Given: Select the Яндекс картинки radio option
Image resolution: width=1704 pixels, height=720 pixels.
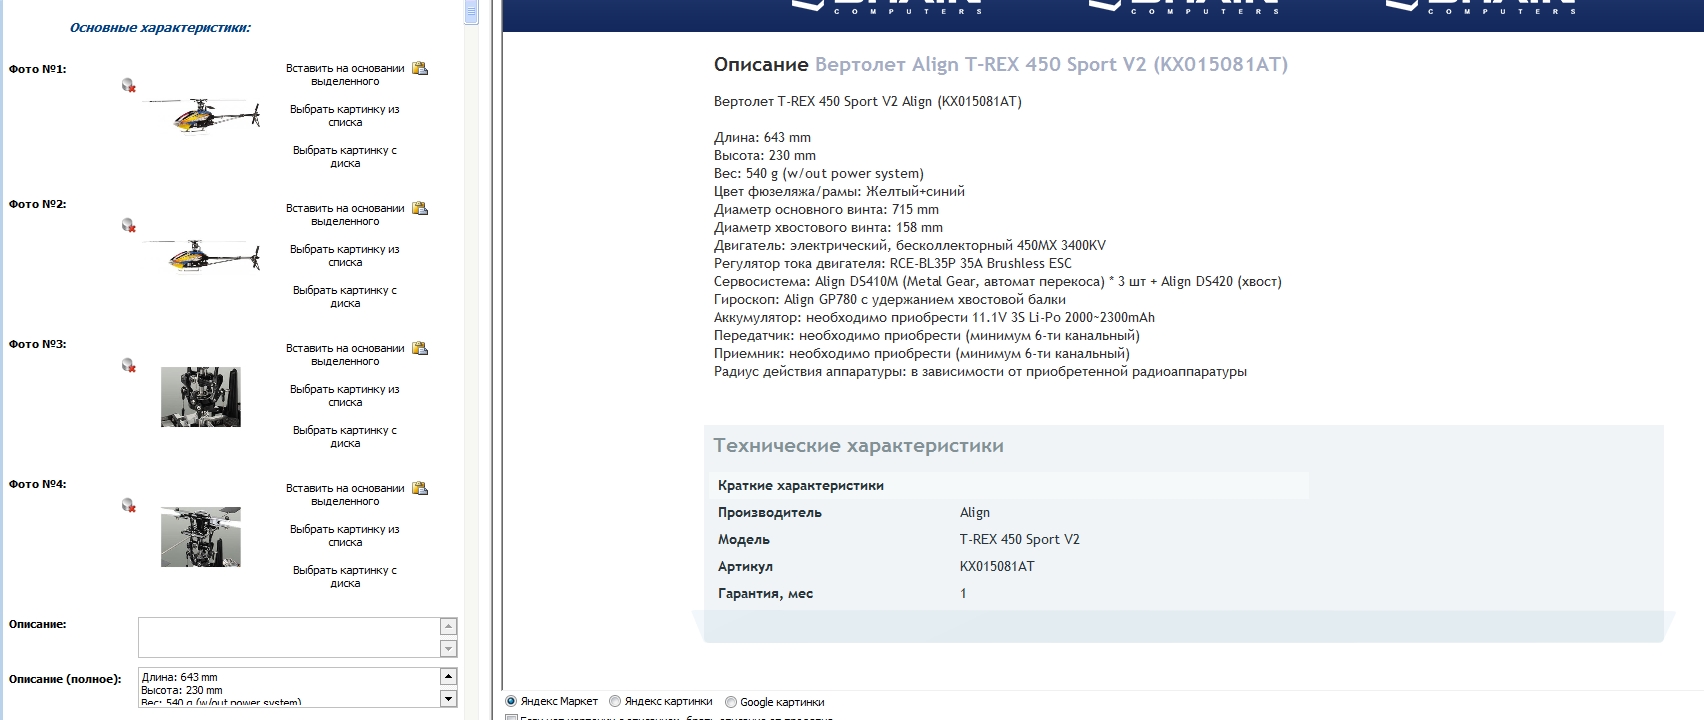Looking at the screenshot, I should click(615, 702).
